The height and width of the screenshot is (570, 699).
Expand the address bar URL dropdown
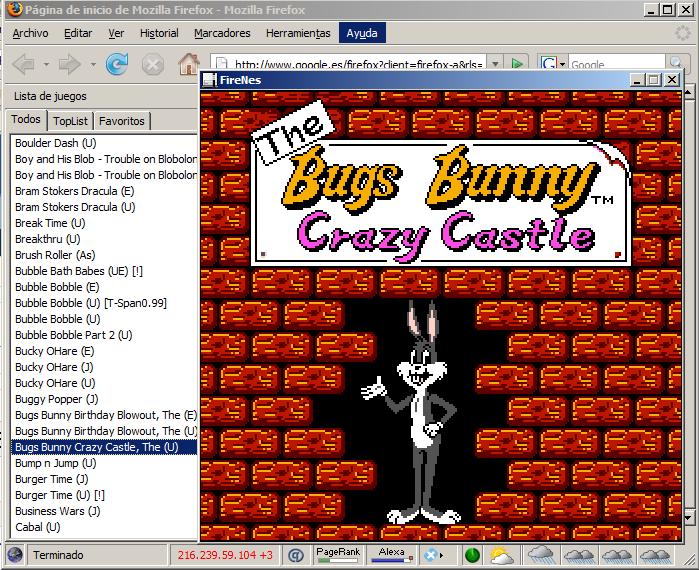click(495, 64)
